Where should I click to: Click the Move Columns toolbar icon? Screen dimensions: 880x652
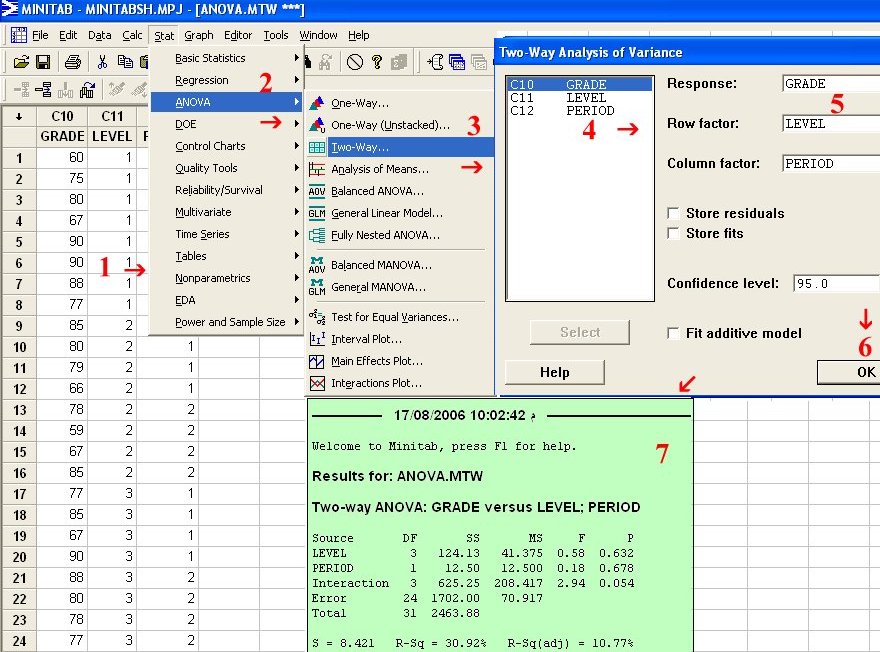click(87, 89)
